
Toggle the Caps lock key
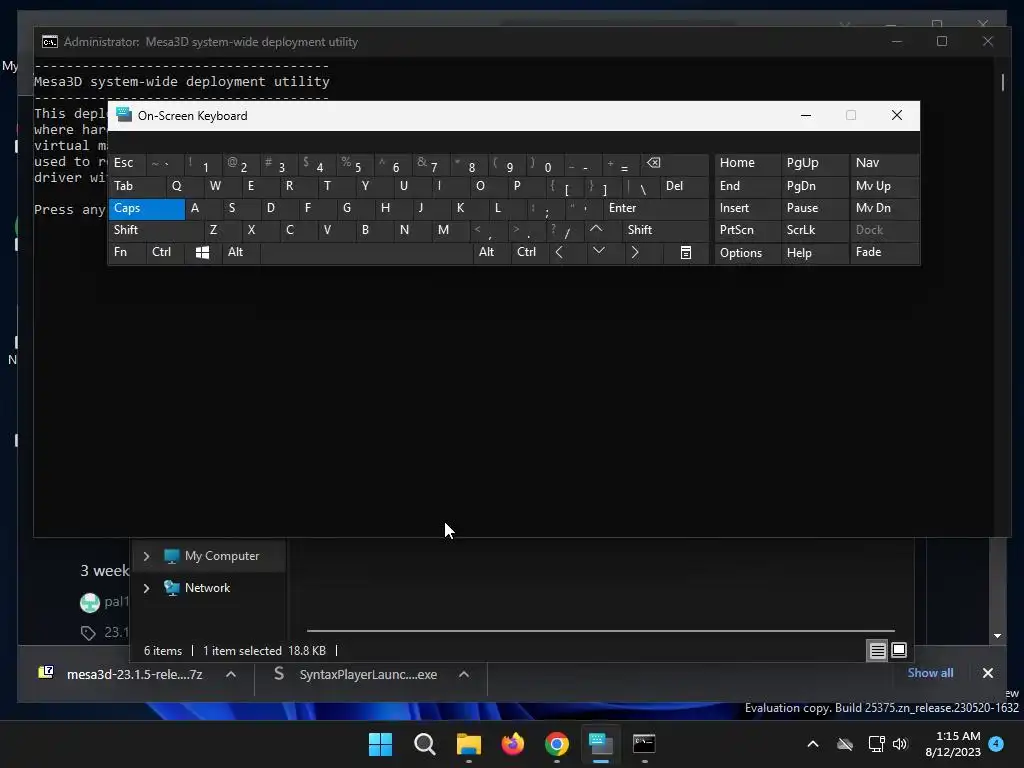(147, 208)
